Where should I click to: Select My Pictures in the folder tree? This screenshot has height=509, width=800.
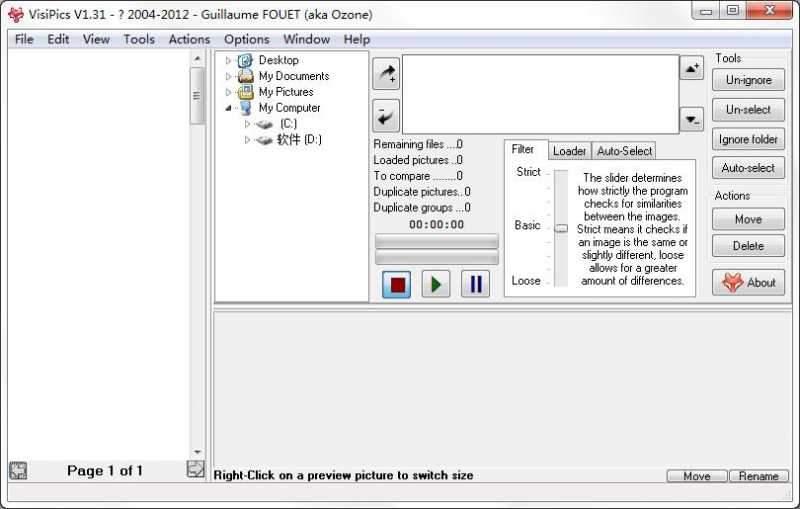coord(285,92)
